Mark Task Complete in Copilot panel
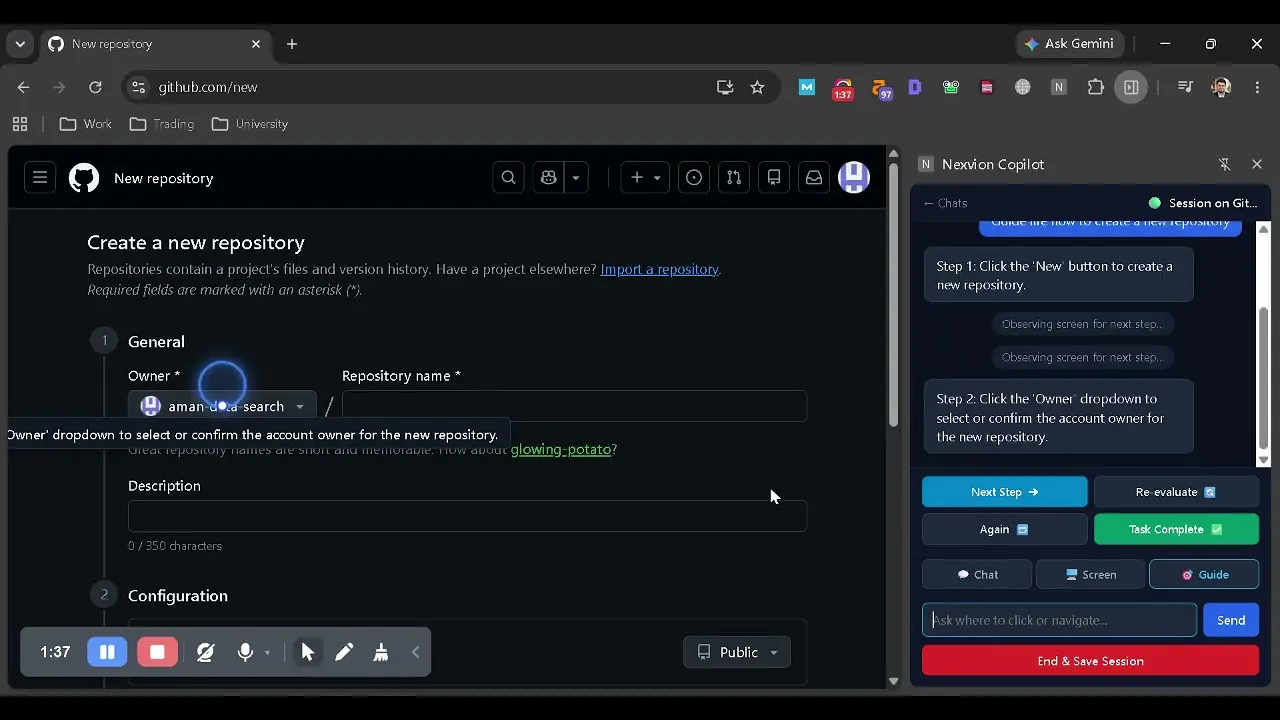 pos(1176,529)
